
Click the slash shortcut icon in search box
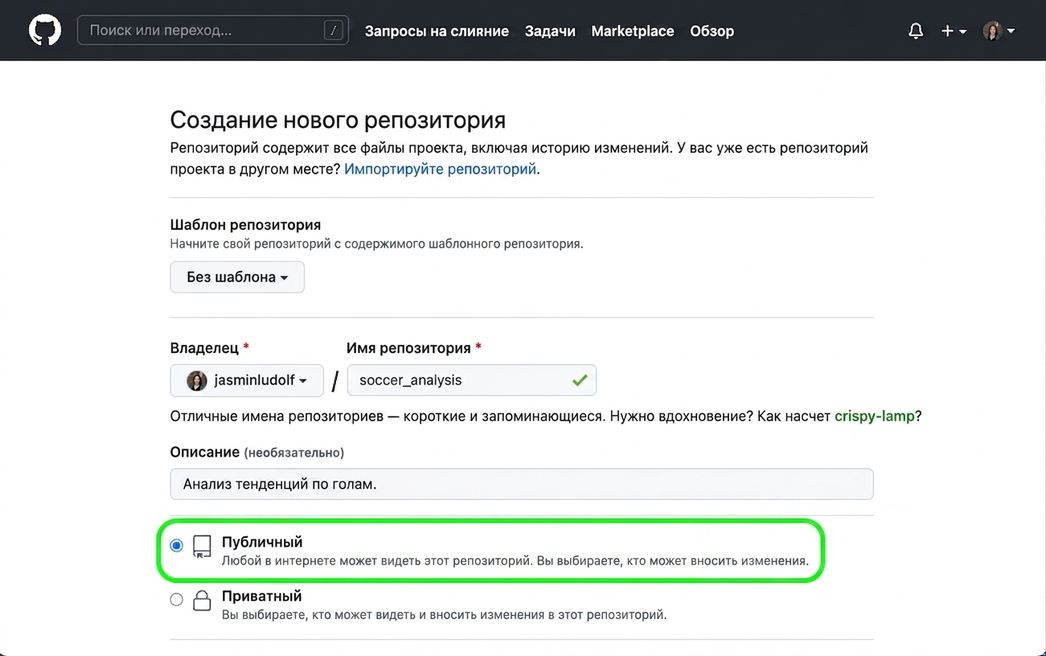tap(333, 30)
